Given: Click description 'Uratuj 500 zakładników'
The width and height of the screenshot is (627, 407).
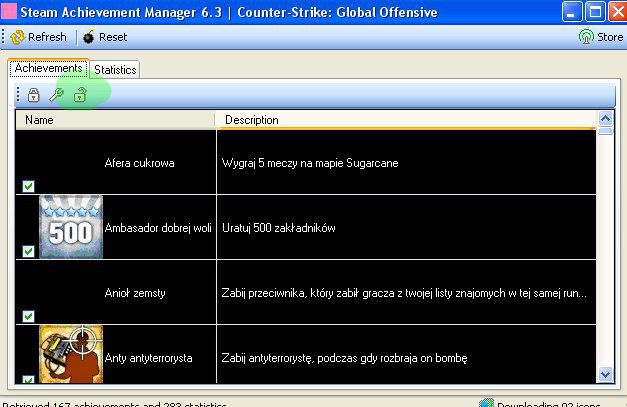Looking at the screenshot, I should (x=279, y=228).
